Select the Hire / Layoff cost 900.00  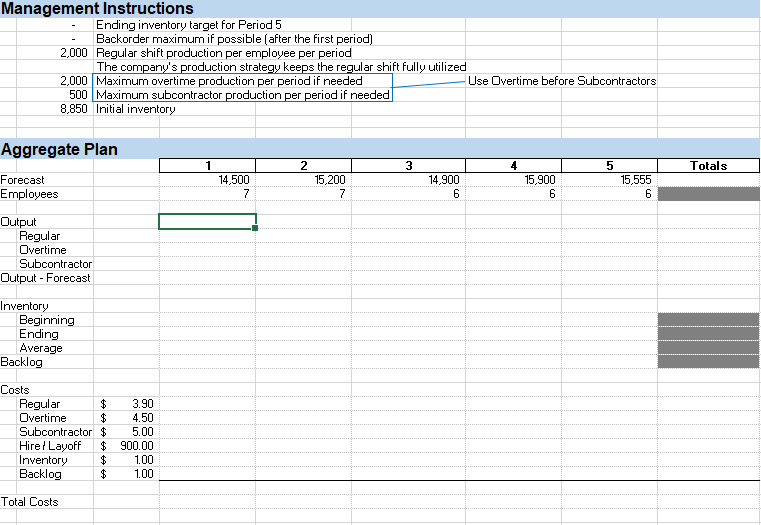coord(137,446)
